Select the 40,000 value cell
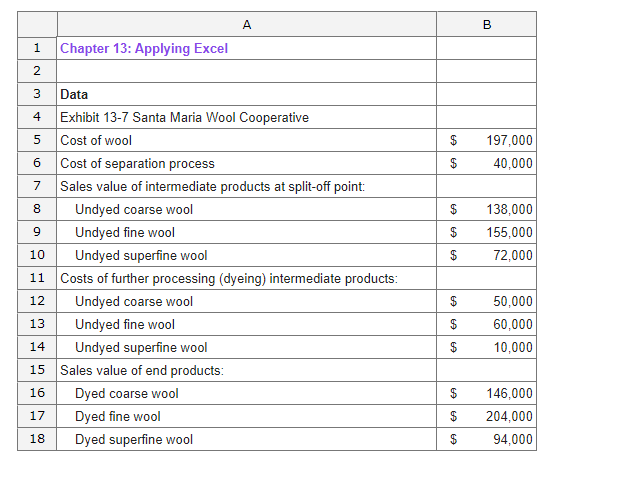The width and height of the screenshot is (619, 483). (486, 163)
